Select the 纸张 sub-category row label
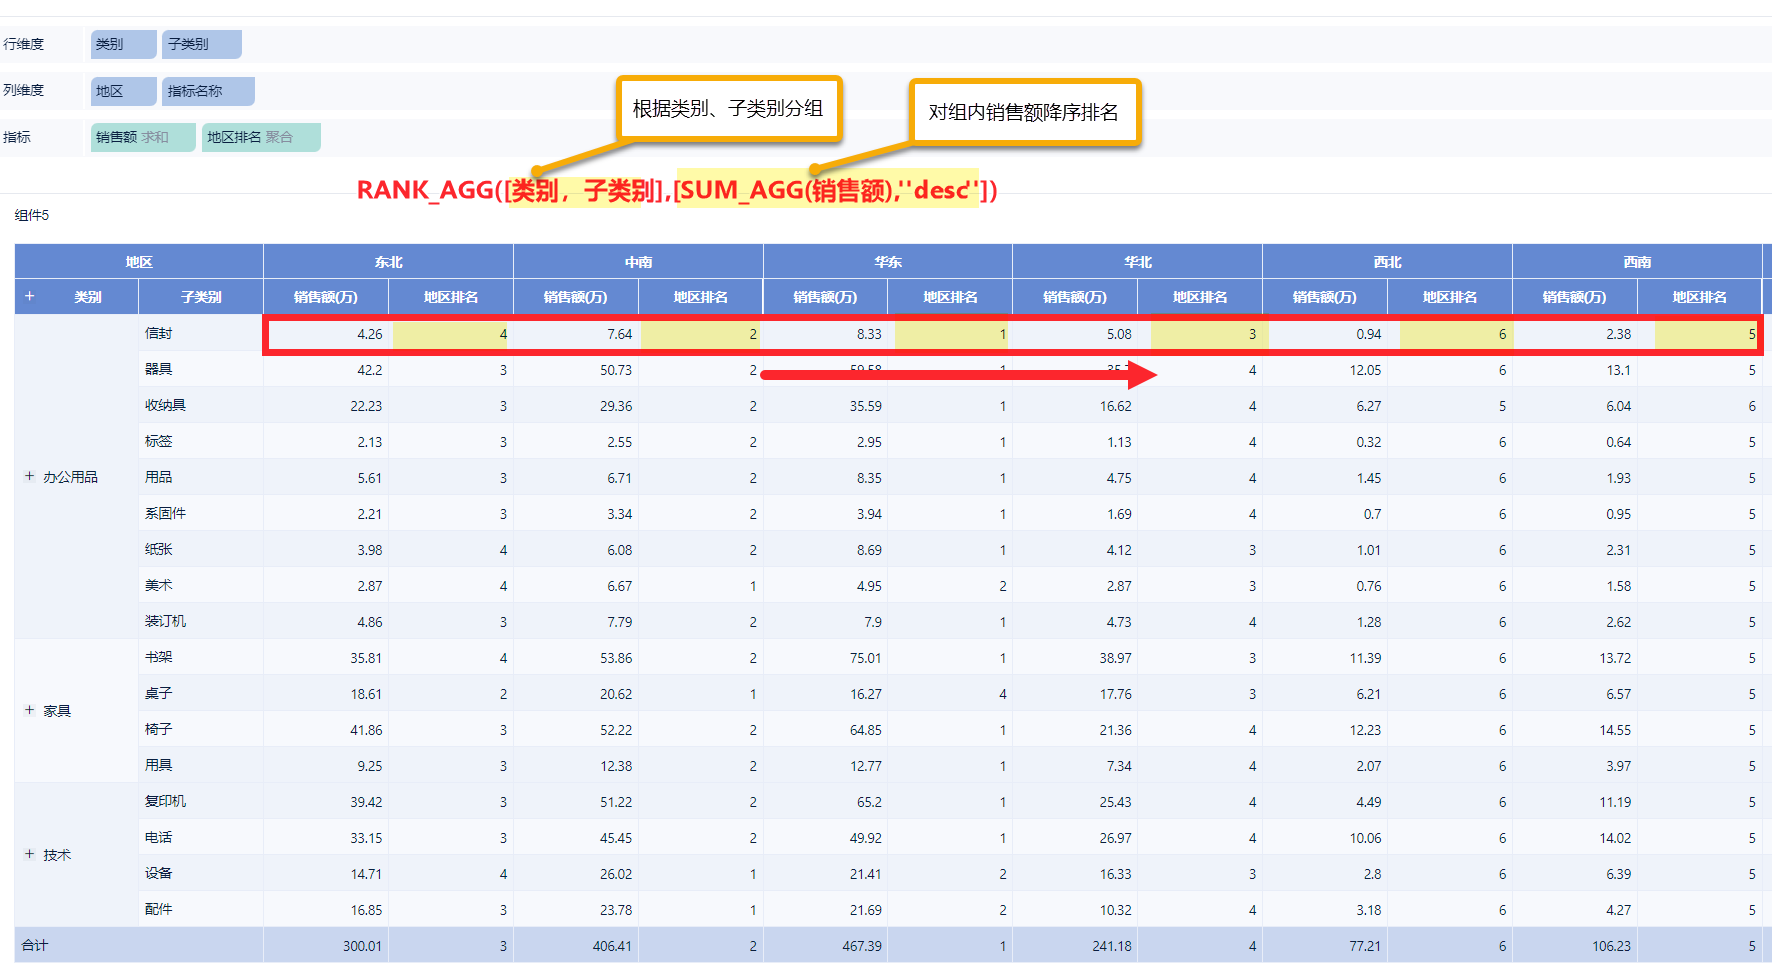Viewport: 1772px width, 967px height. click(x=159, y=549)
